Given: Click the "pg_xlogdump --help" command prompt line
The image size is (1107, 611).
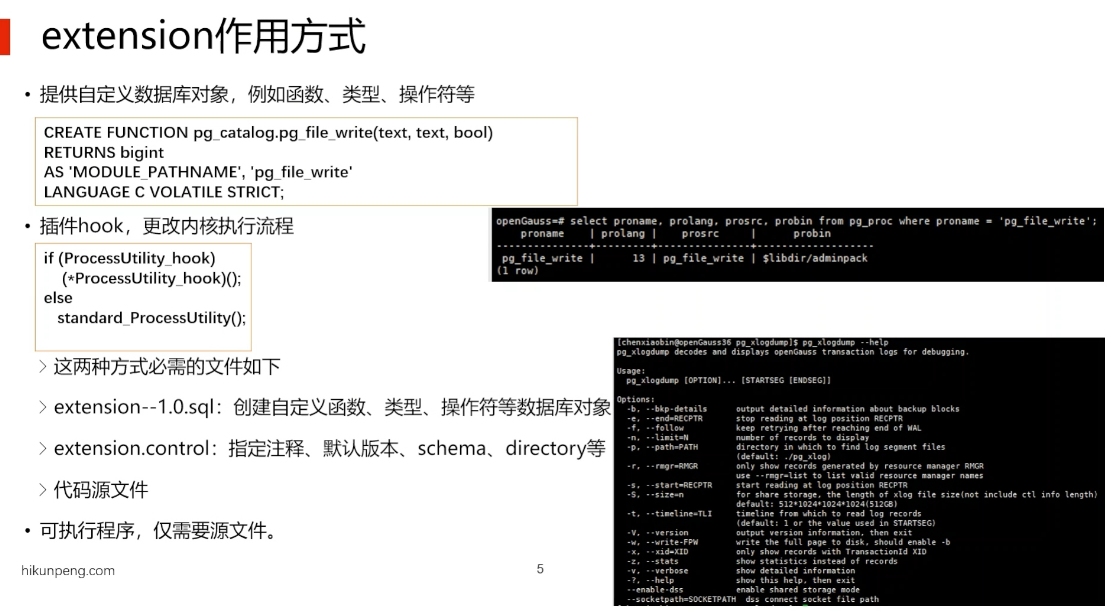Looking at the screenshot, I should tap(753, 343).
